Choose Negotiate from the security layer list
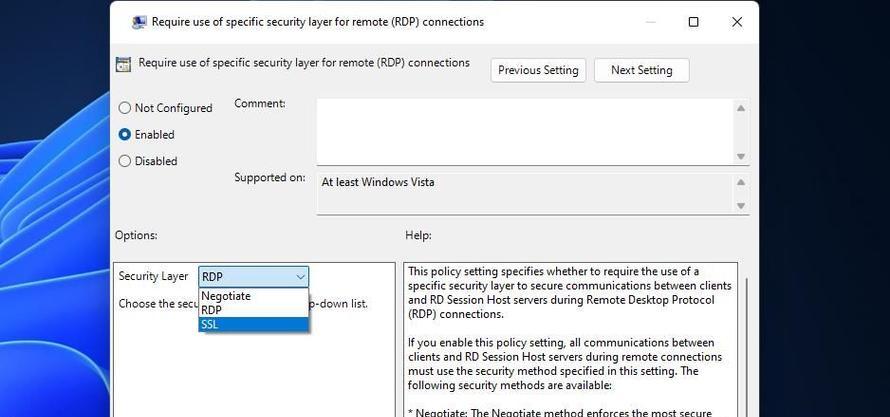The width and height of the screenshot is (890, 417). point(226,296)
